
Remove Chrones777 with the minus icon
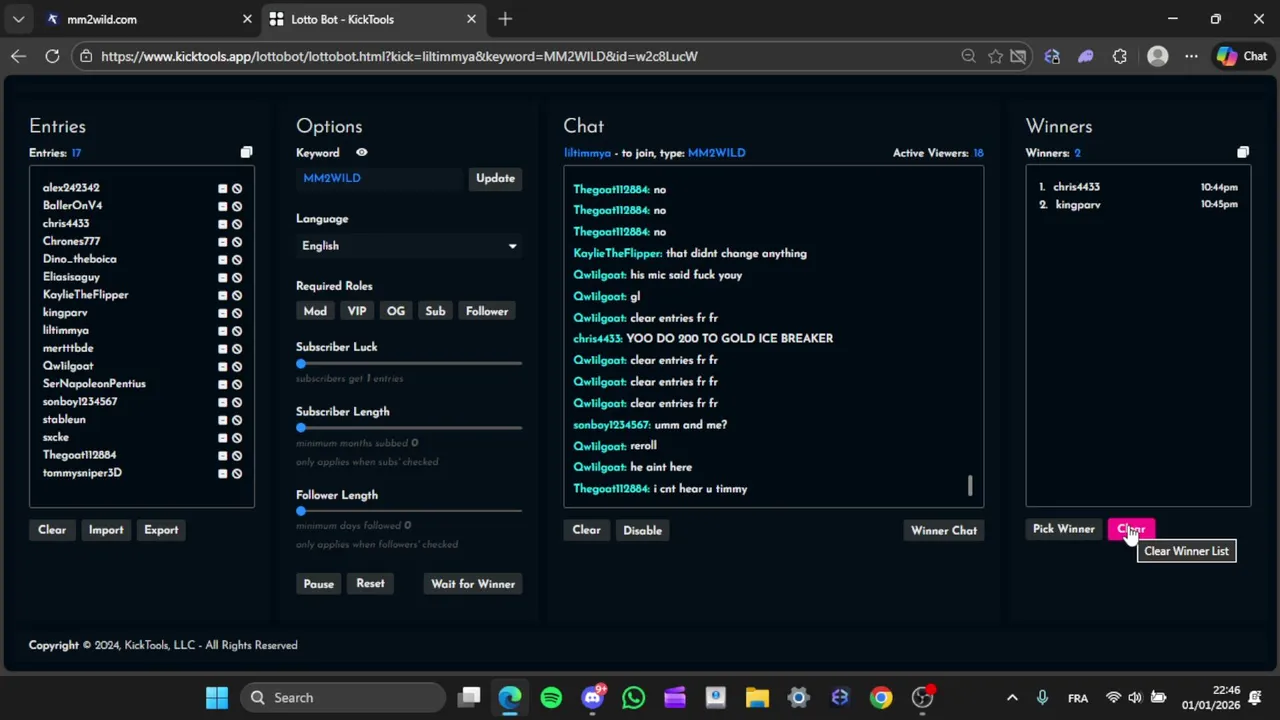click(x=223, y=242)
